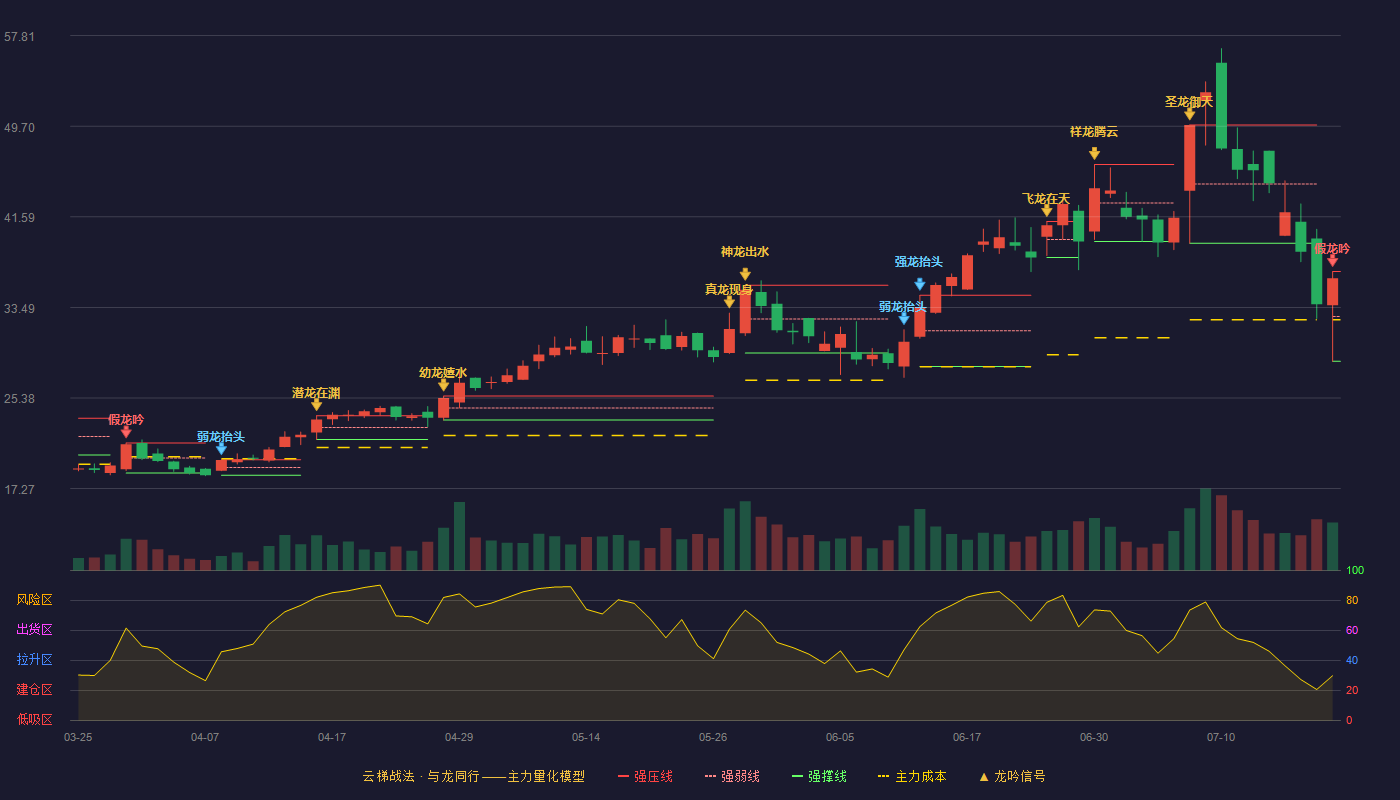
Task: Click the 04-07 date axis label
Action: 205,737
